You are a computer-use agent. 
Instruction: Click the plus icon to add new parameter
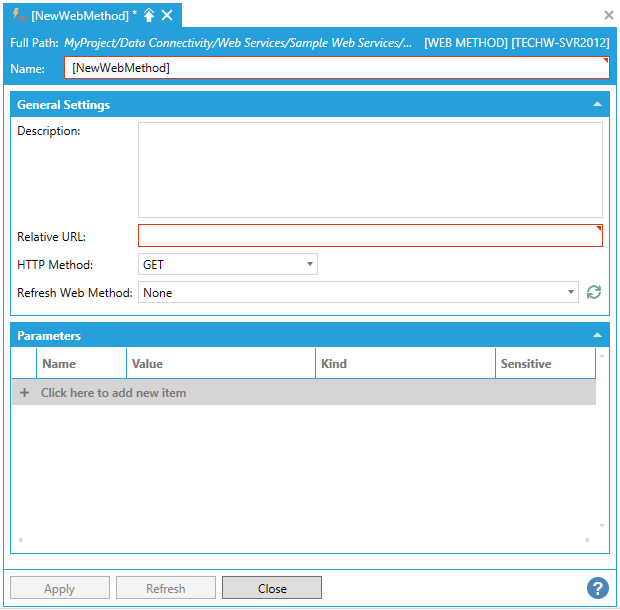point(24,393)
